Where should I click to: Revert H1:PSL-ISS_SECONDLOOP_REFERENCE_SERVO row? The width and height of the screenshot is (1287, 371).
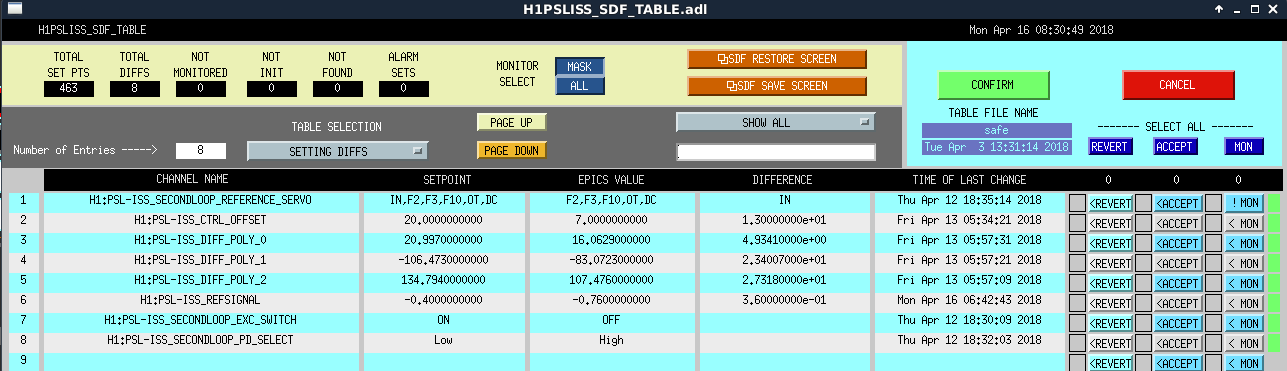[x=1110, y=202]
